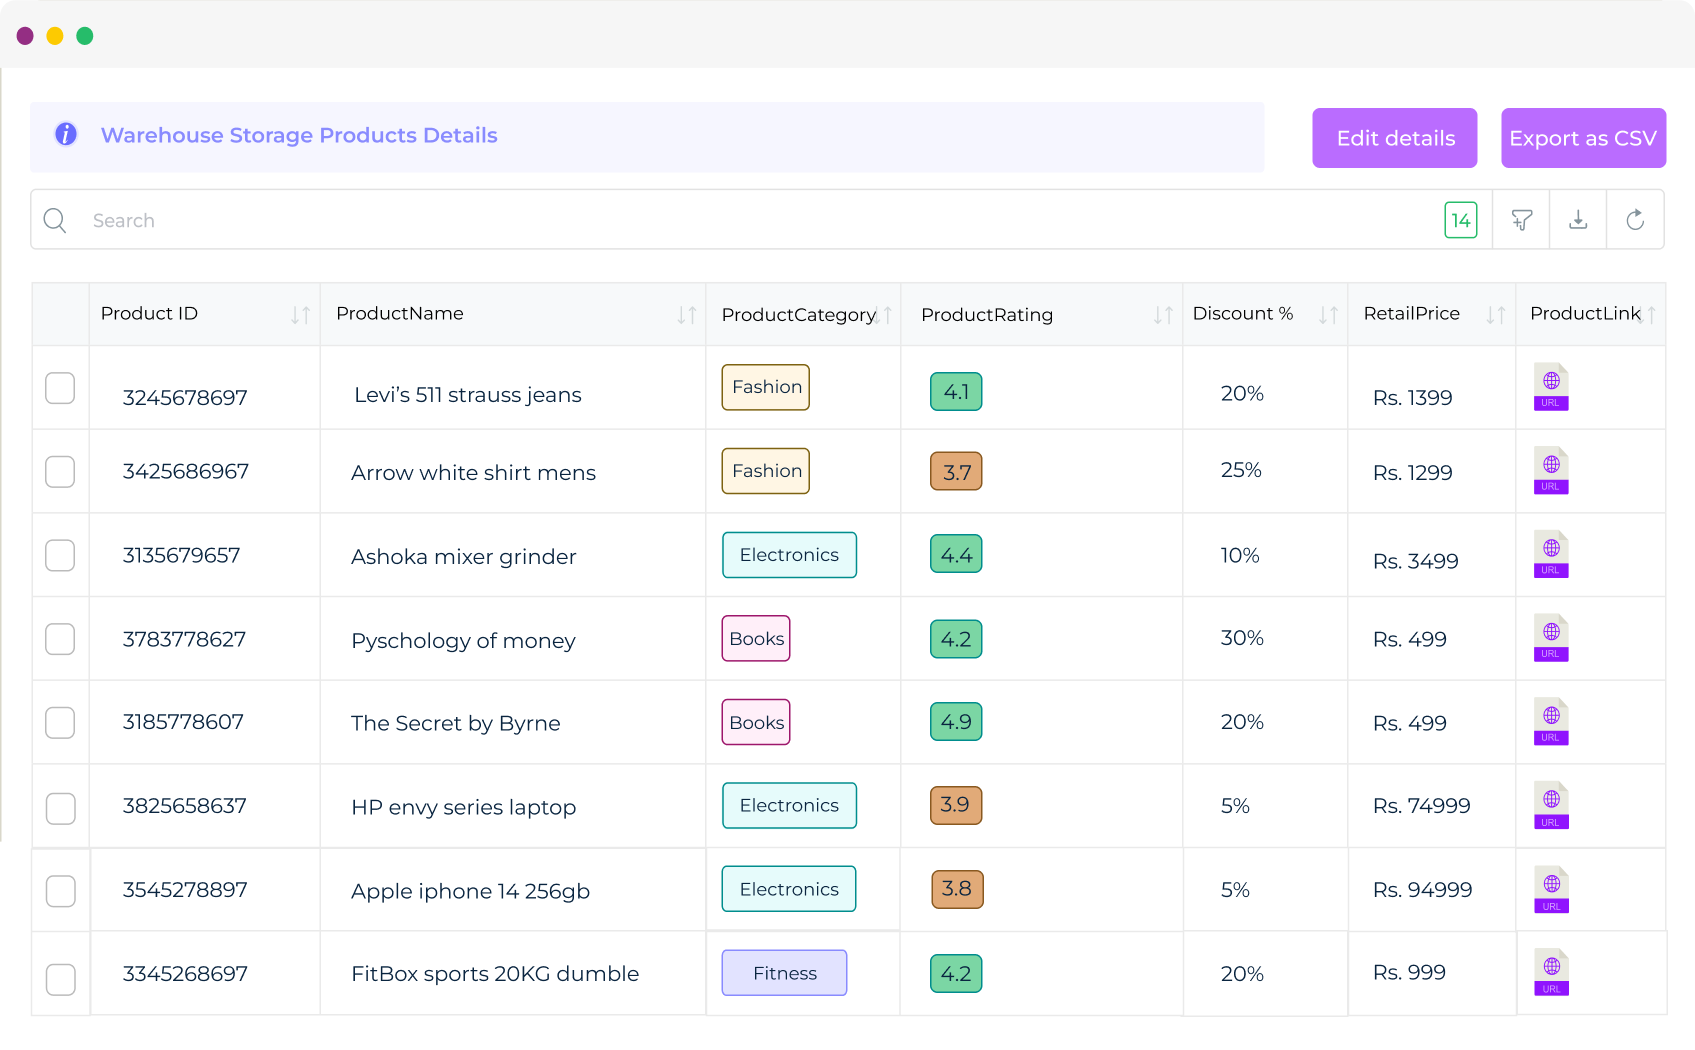Sort the ProductRating column
The height and width of the screenshot is (1050, 1695).
click(x=1162, y=314)
